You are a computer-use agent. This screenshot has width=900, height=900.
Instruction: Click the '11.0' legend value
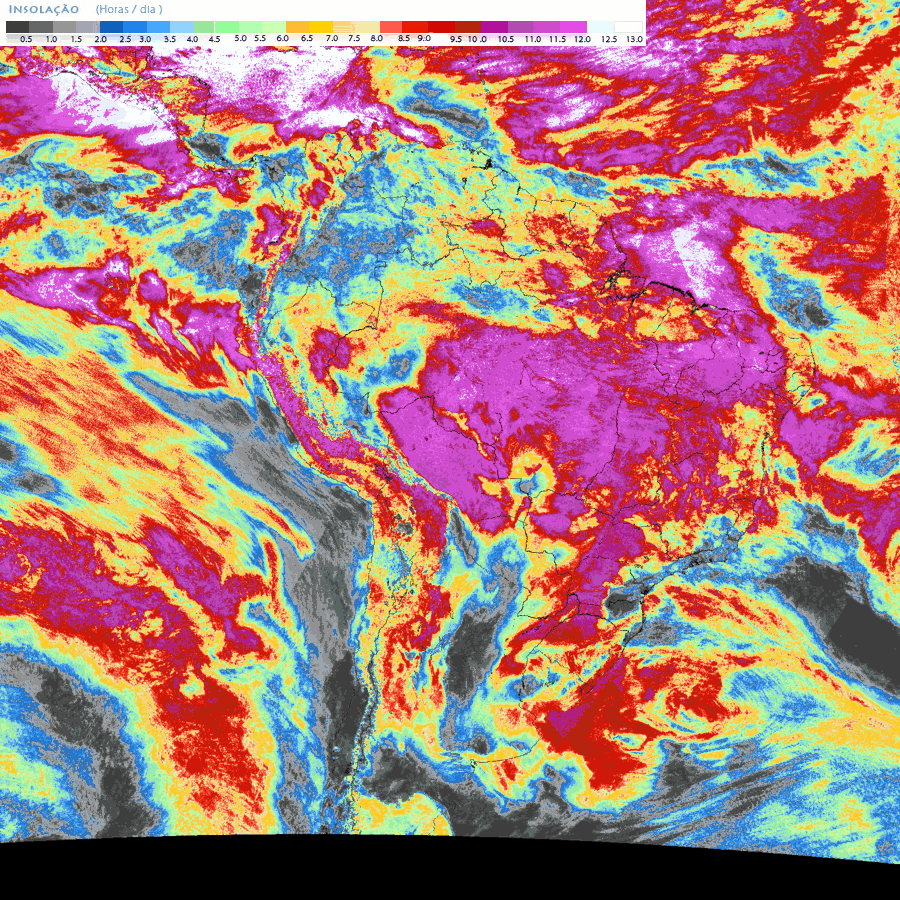tap(533, 39)
